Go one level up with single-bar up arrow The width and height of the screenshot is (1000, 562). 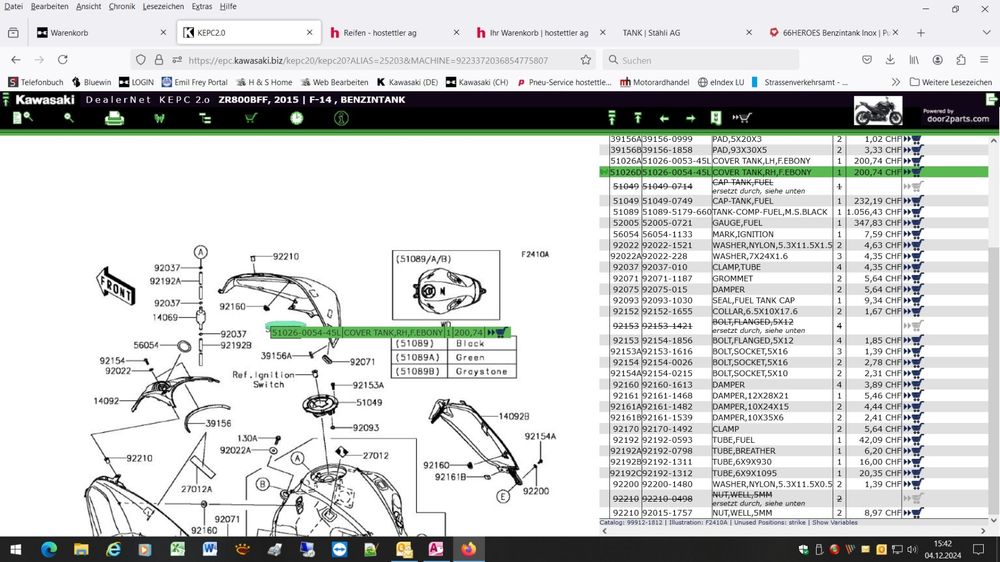click(638, 118)
